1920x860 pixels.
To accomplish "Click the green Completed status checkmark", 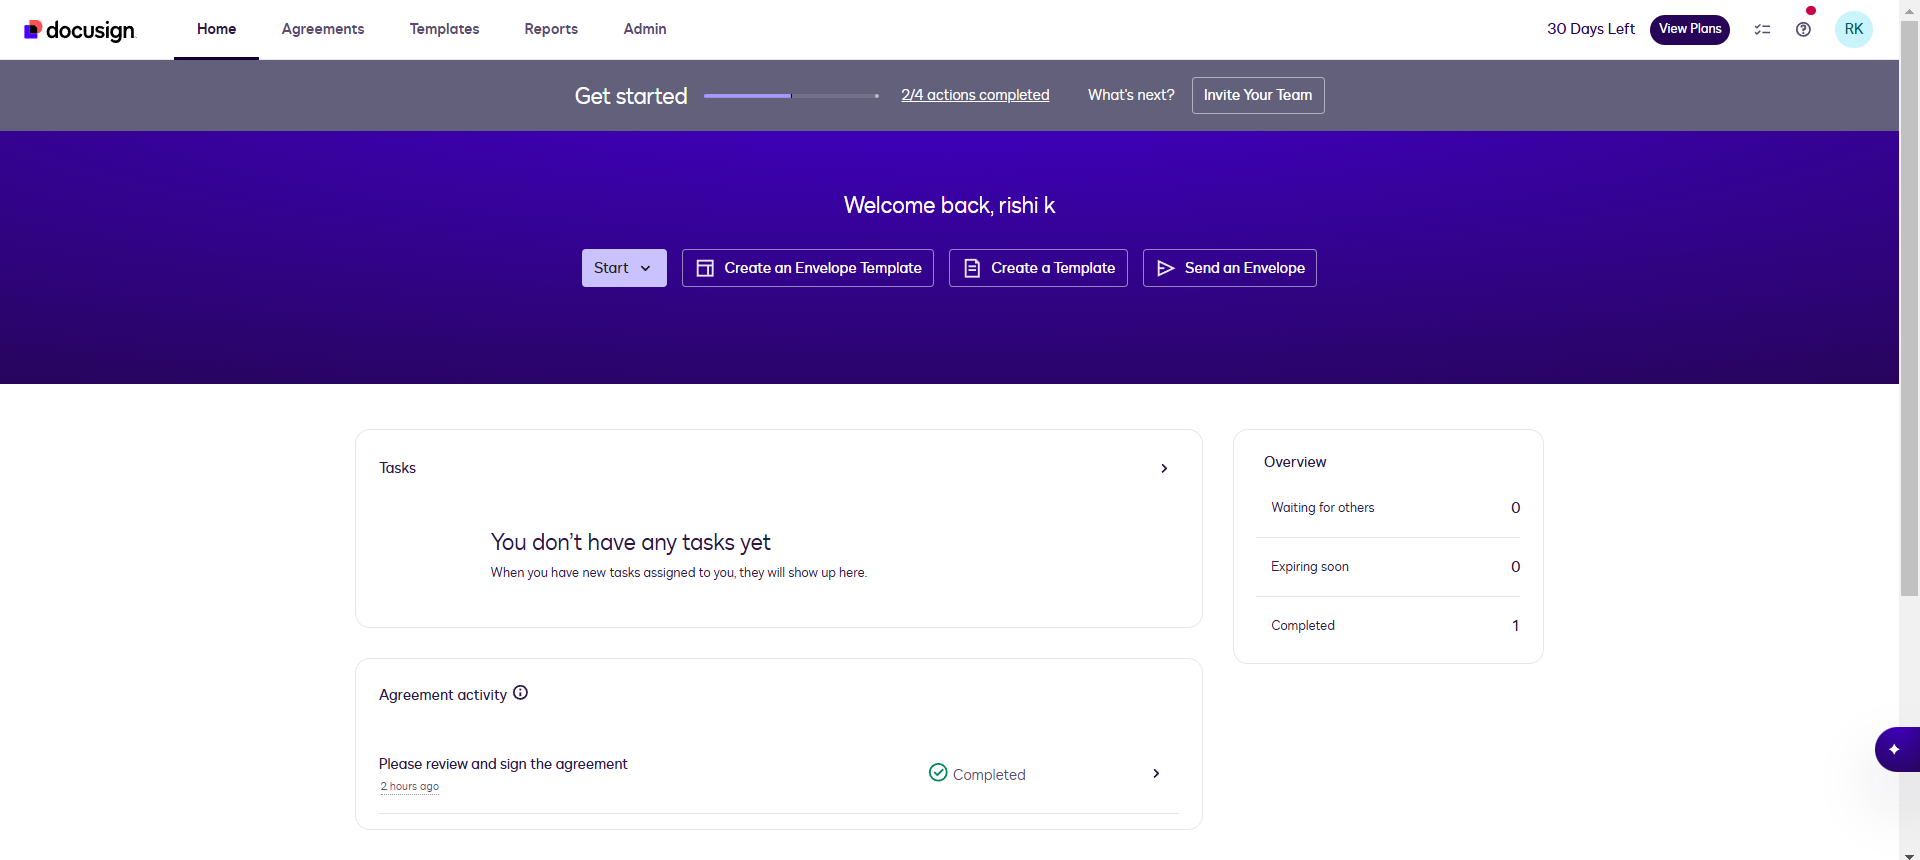I will click(x=938, y=773).
